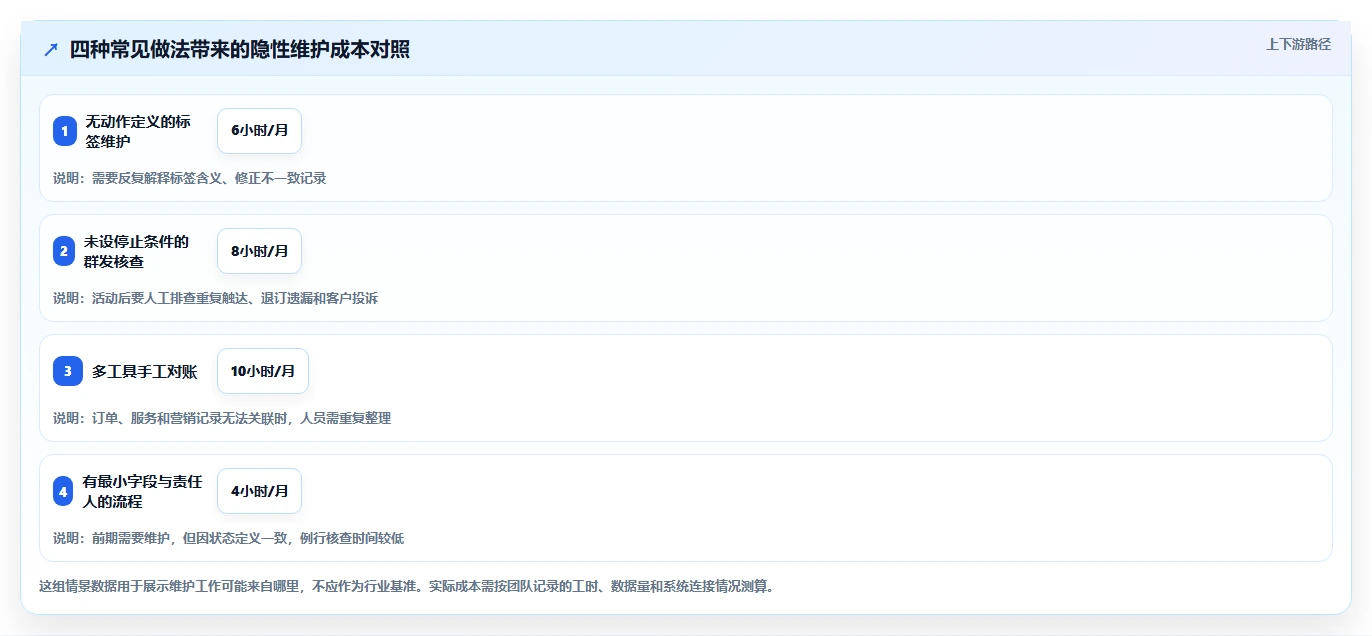Image resolution: width=1372 pixels, height=636 pixels.
Task: Select the label 多工具手工对账
Action: (145, 372)
